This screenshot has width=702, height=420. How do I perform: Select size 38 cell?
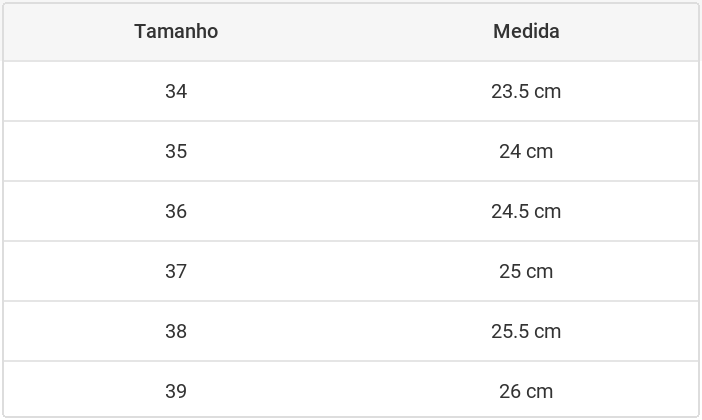(x=176, y=331)
